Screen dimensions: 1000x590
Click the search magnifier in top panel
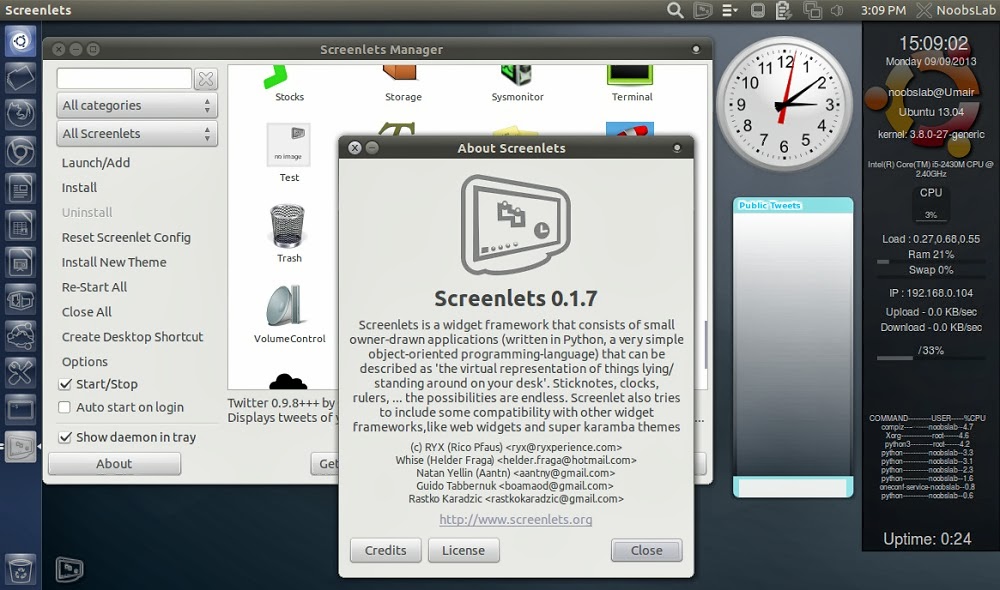point(675,11)
